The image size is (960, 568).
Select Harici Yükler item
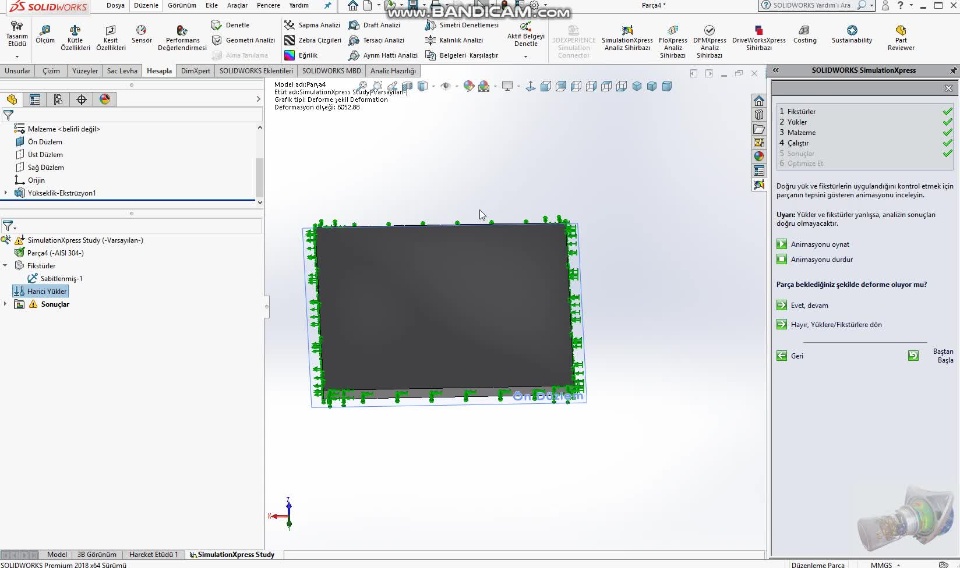40,291
